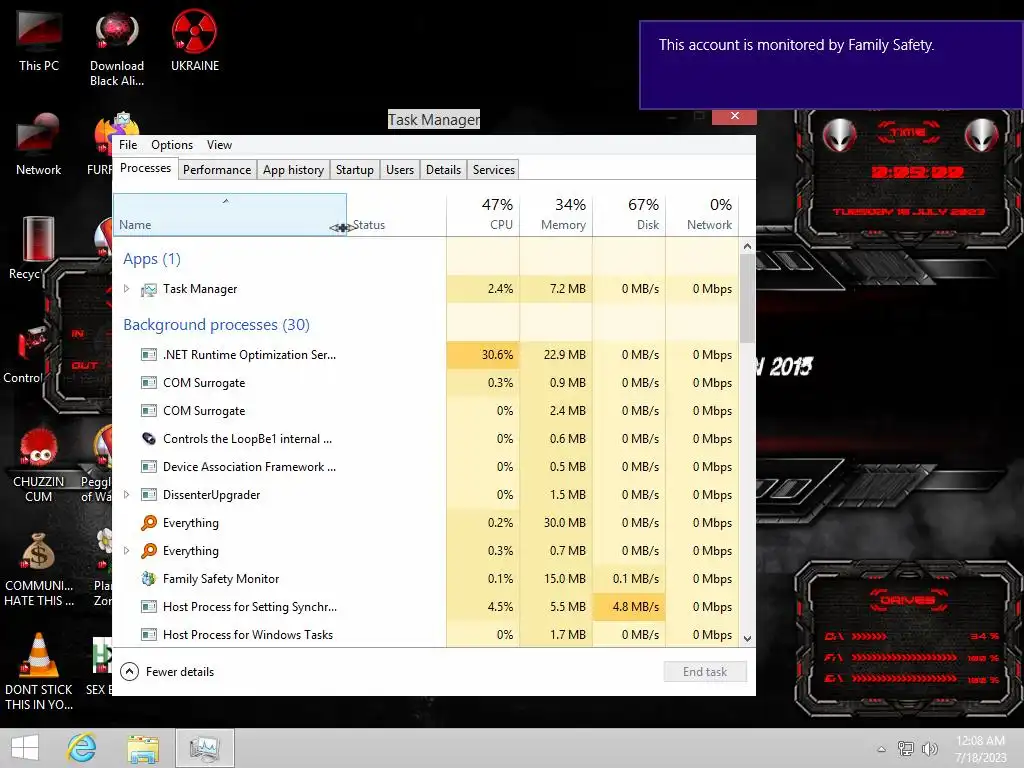Switch to the App history tab

coord(293,170)
